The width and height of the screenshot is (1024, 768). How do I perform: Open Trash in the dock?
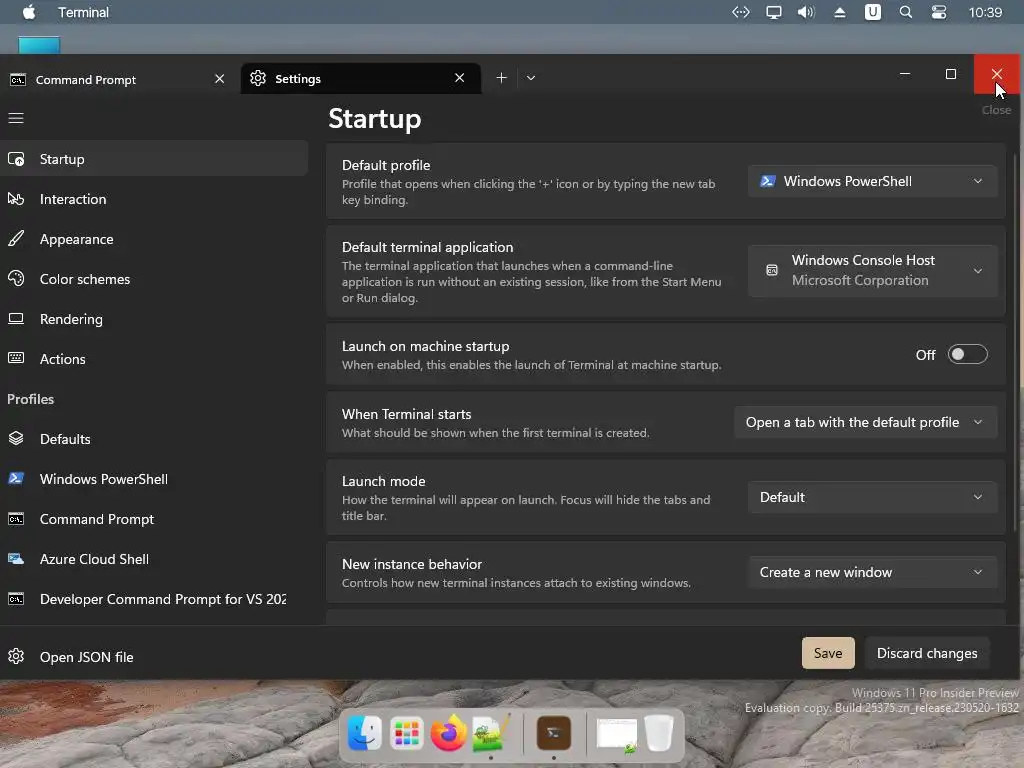[659, 733]
